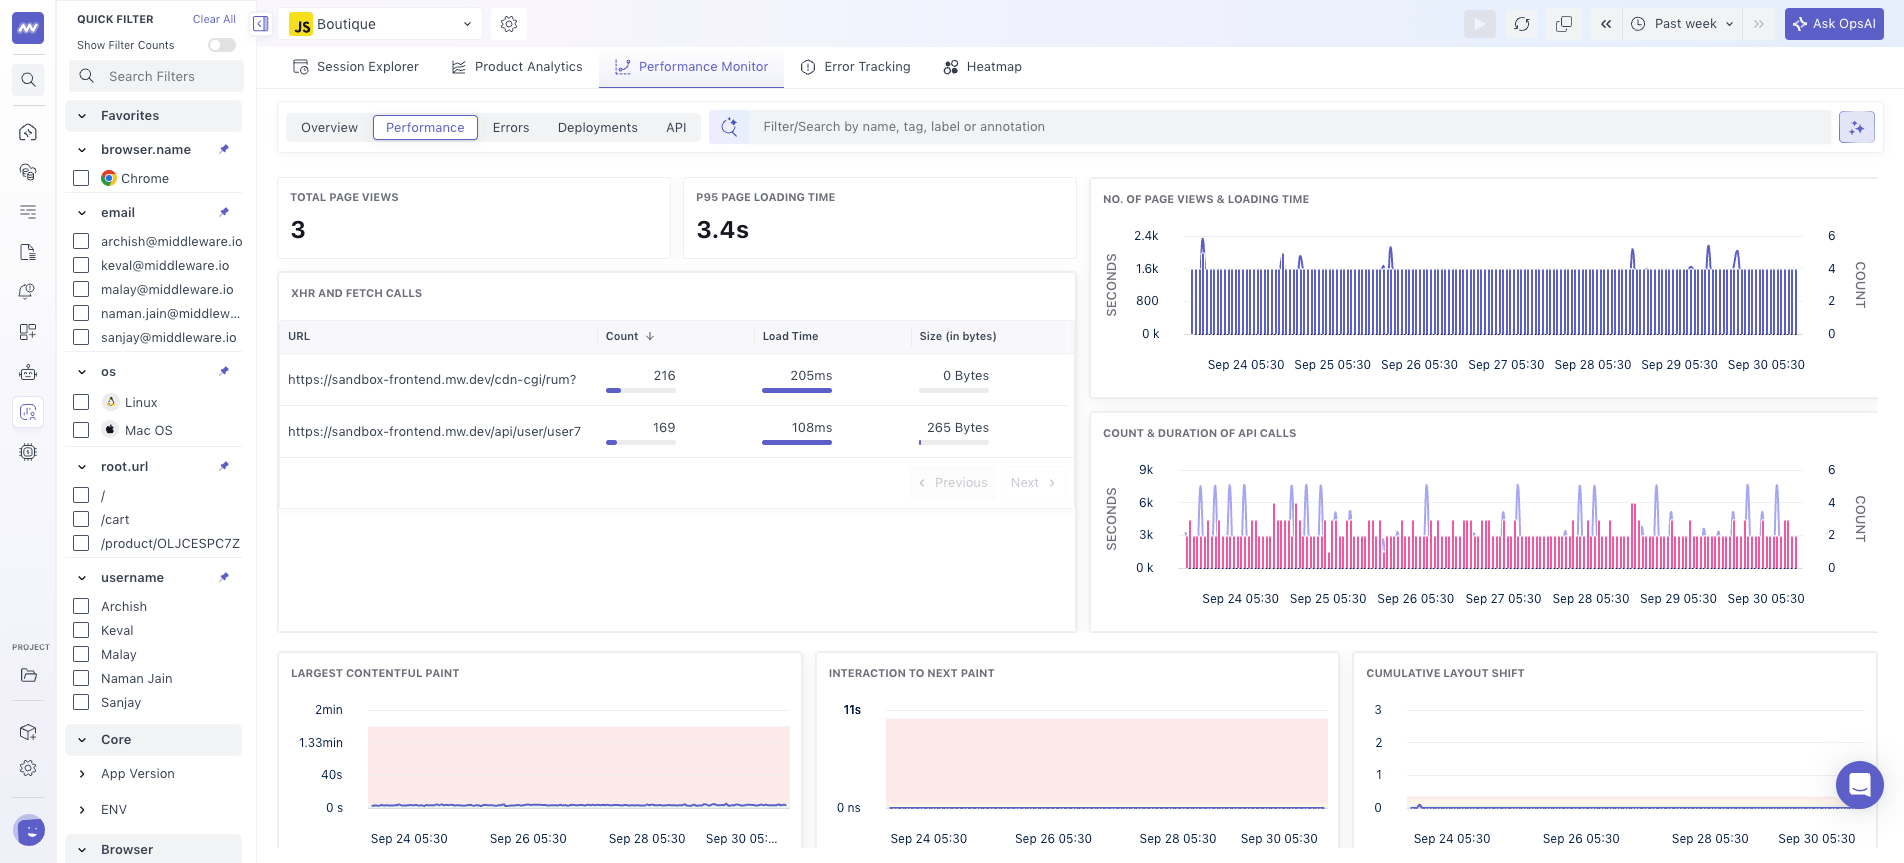Click the Filter/Search by name field
The image size is (1904, 863).
point(1290,127)
